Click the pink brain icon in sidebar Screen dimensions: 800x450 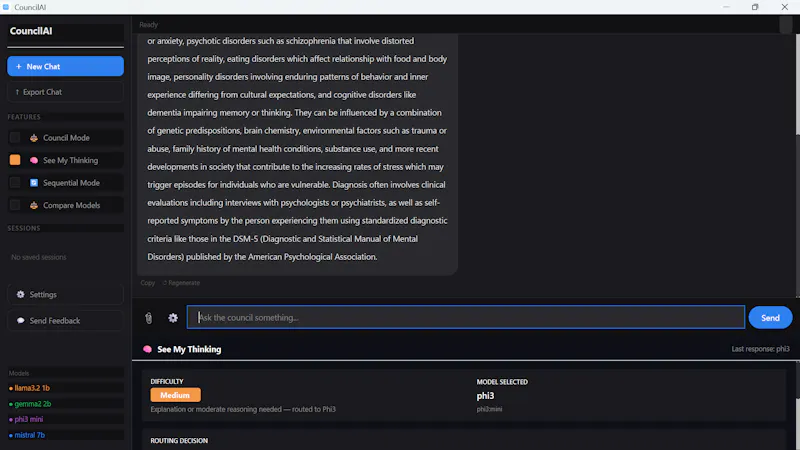[34, 160]
